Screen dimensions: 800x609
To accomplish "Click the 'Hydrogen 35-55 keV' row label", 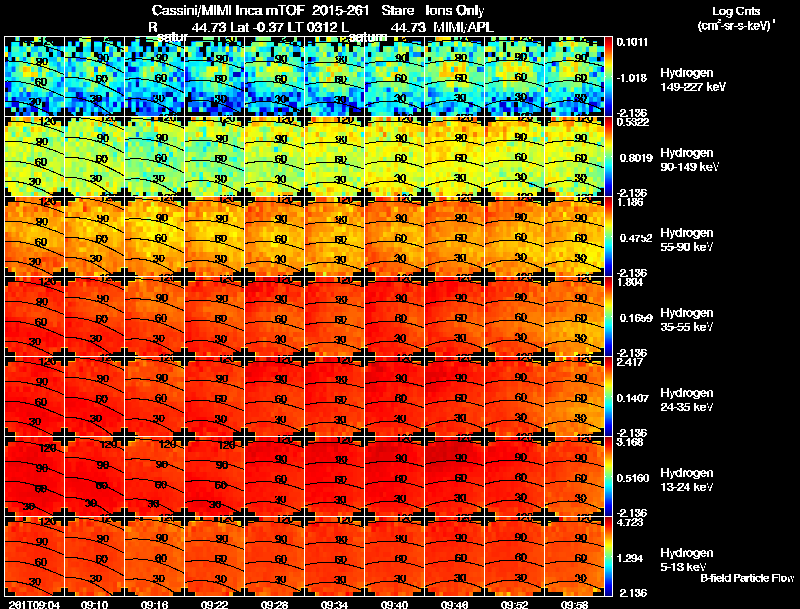I will 687,320.
